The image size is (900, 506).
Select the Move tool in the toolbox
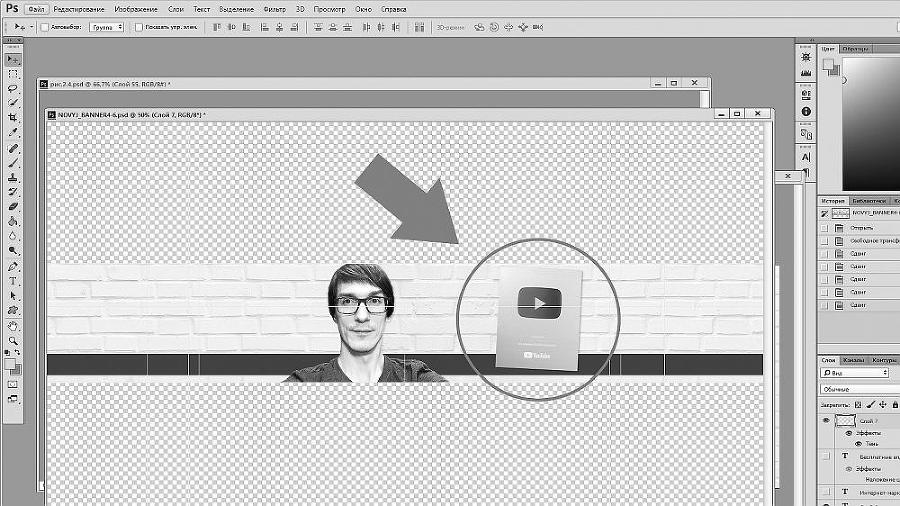coord(13,60)
